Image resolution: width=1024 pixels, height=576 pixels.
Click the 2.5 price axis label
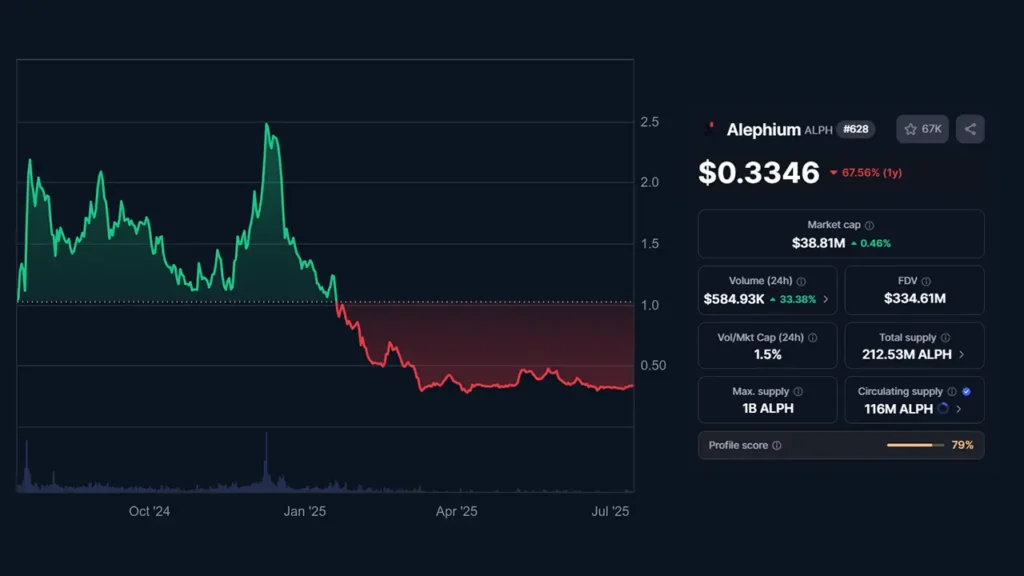click(650, 122)
